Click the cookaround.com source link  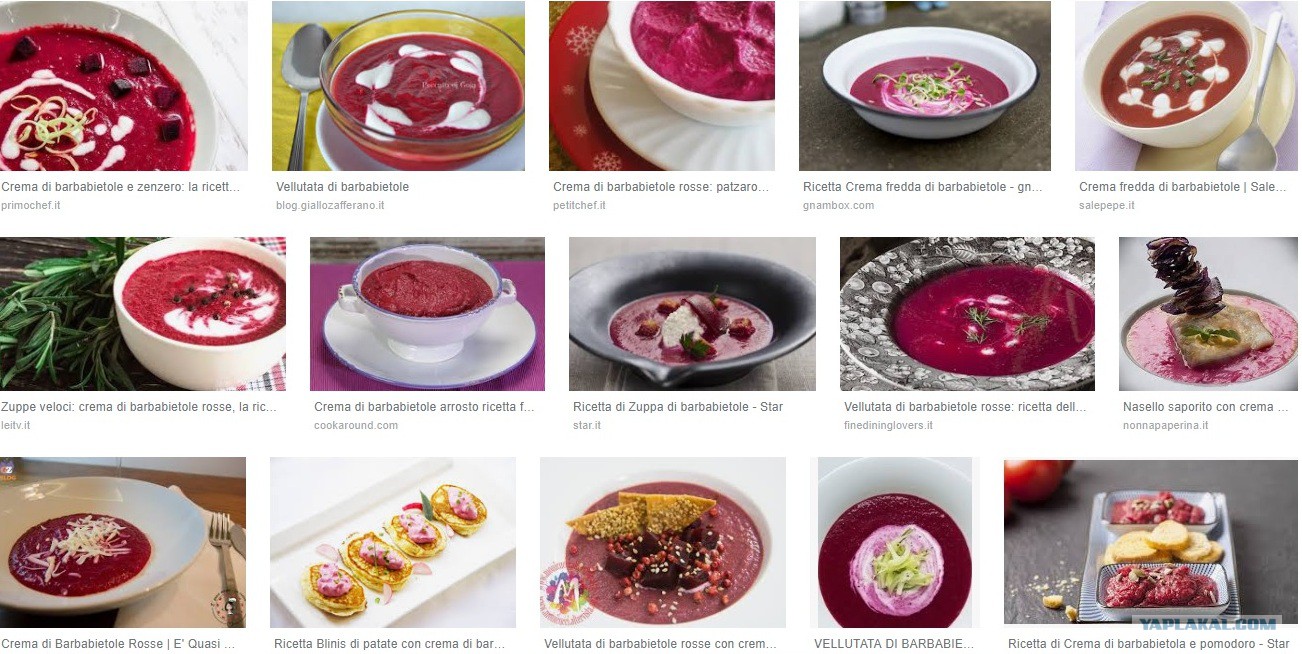coord(356,425)
